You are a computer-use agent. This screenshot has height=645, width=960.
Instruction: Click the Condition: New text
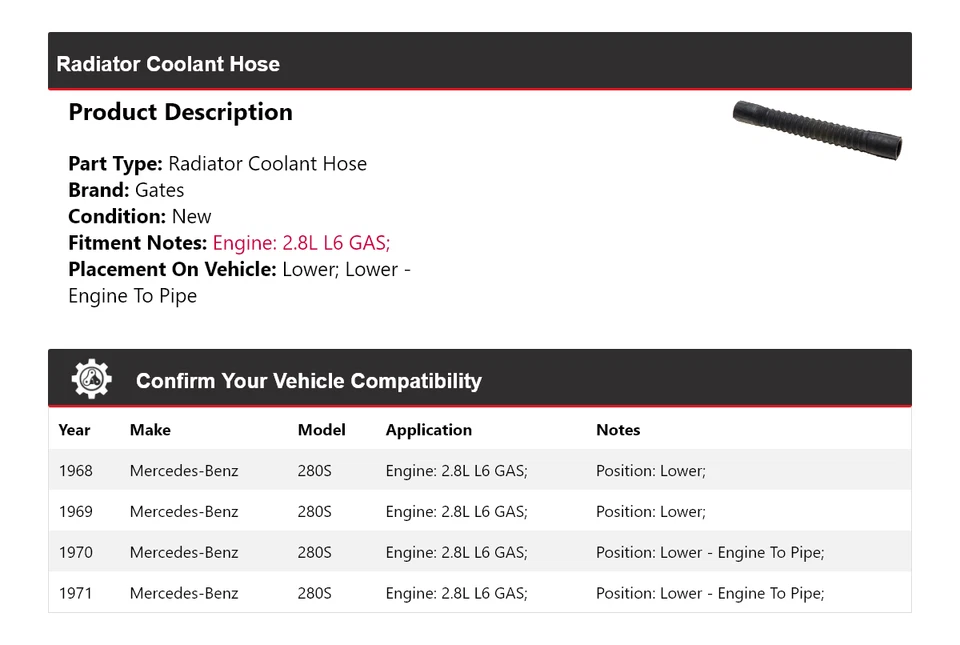click(x=140, y=217)
